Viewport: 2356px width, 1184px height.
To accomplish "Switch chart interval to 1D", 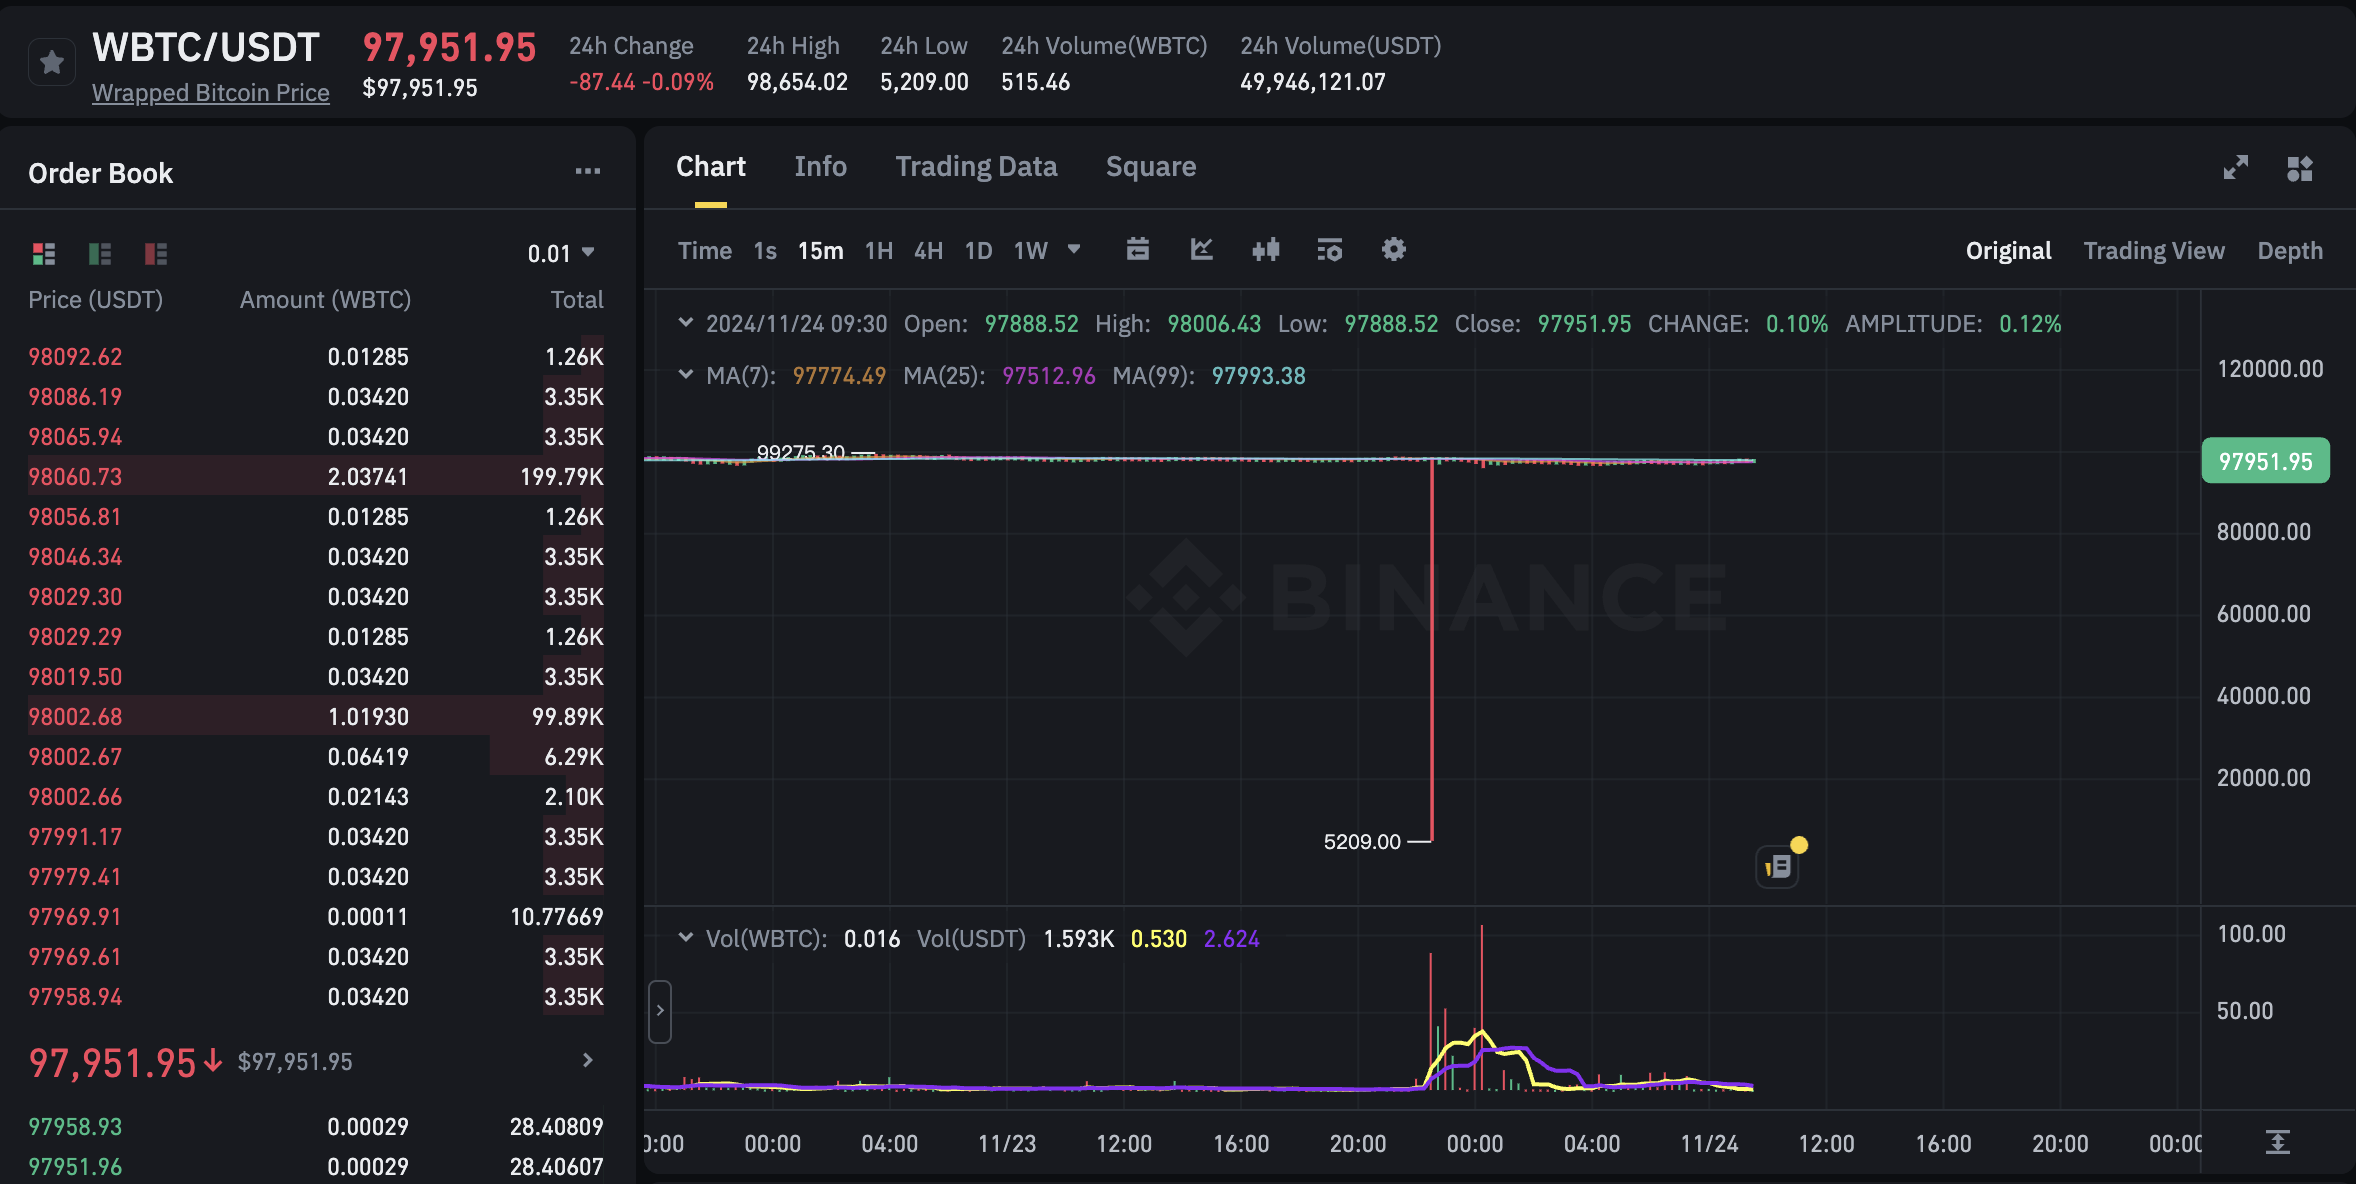I will 978,251.
